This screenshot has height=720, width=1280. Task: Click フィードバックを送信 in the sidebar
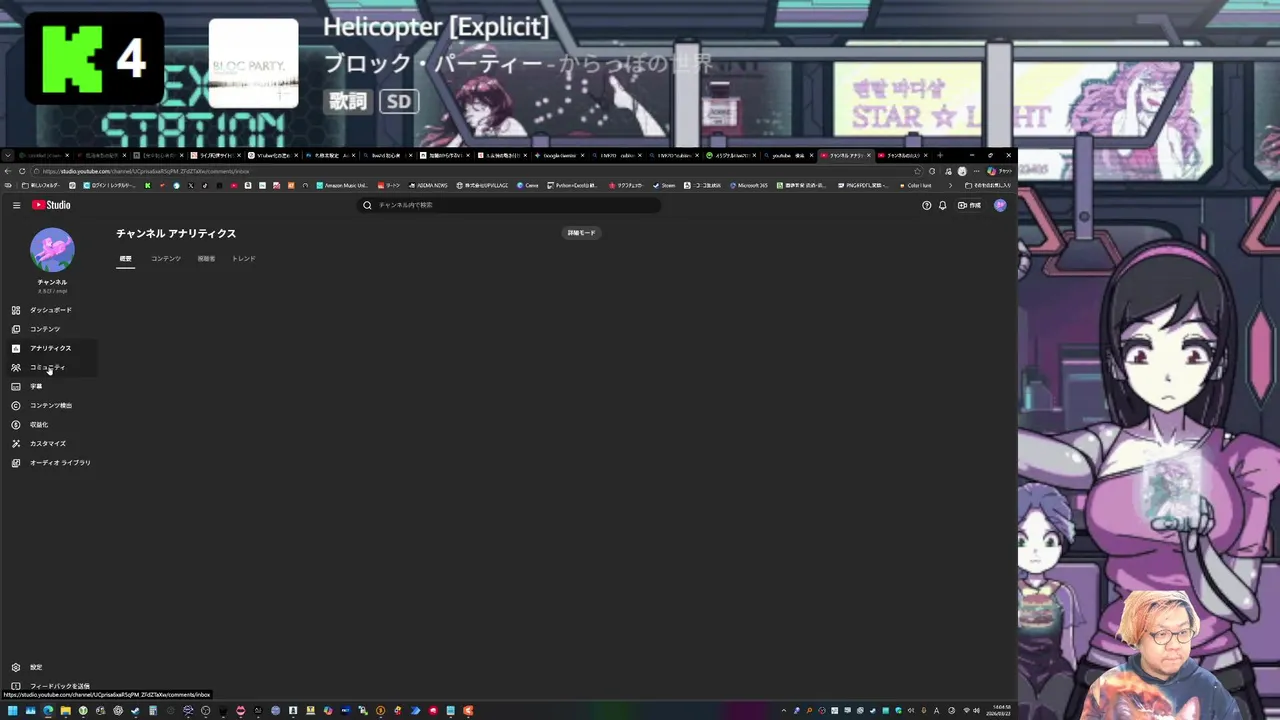50,686
